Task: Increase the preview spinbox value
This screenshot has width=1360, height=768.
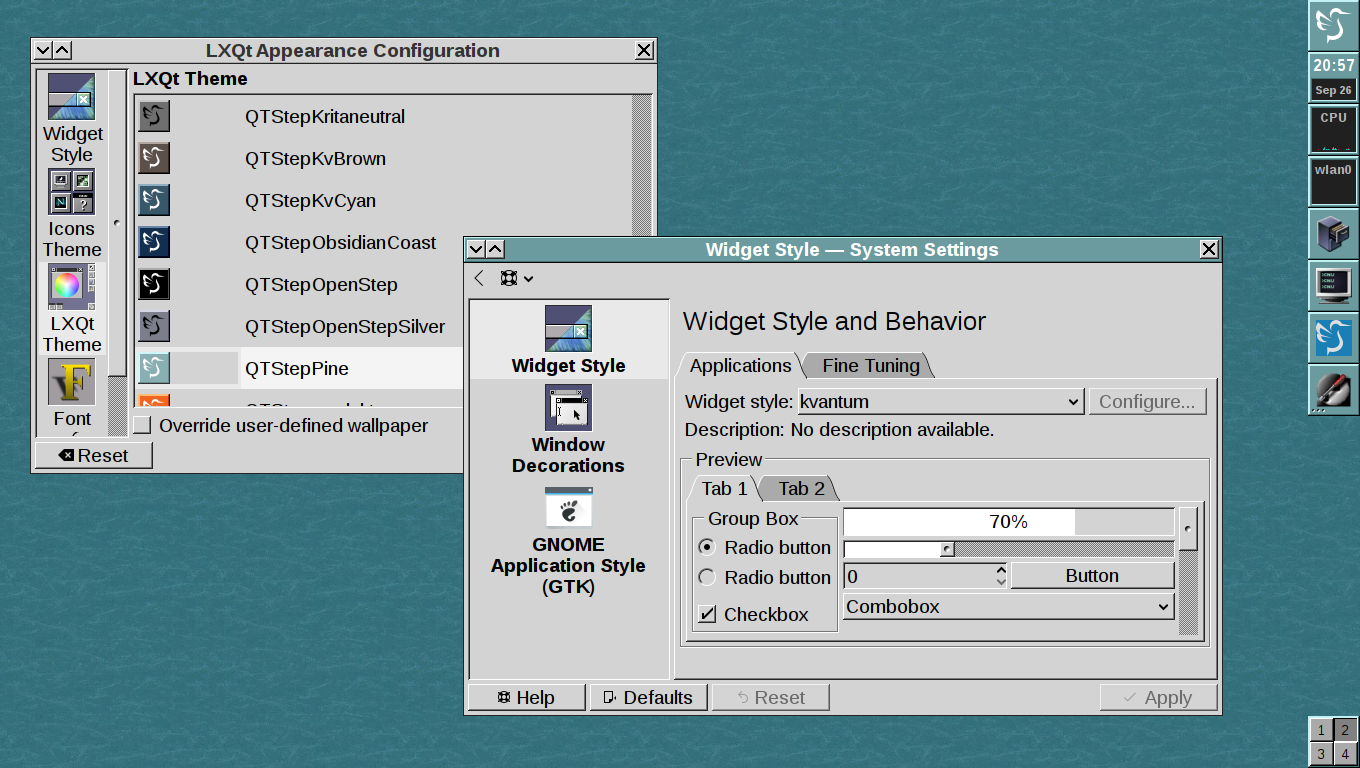Action: (x=1001, y=570)
